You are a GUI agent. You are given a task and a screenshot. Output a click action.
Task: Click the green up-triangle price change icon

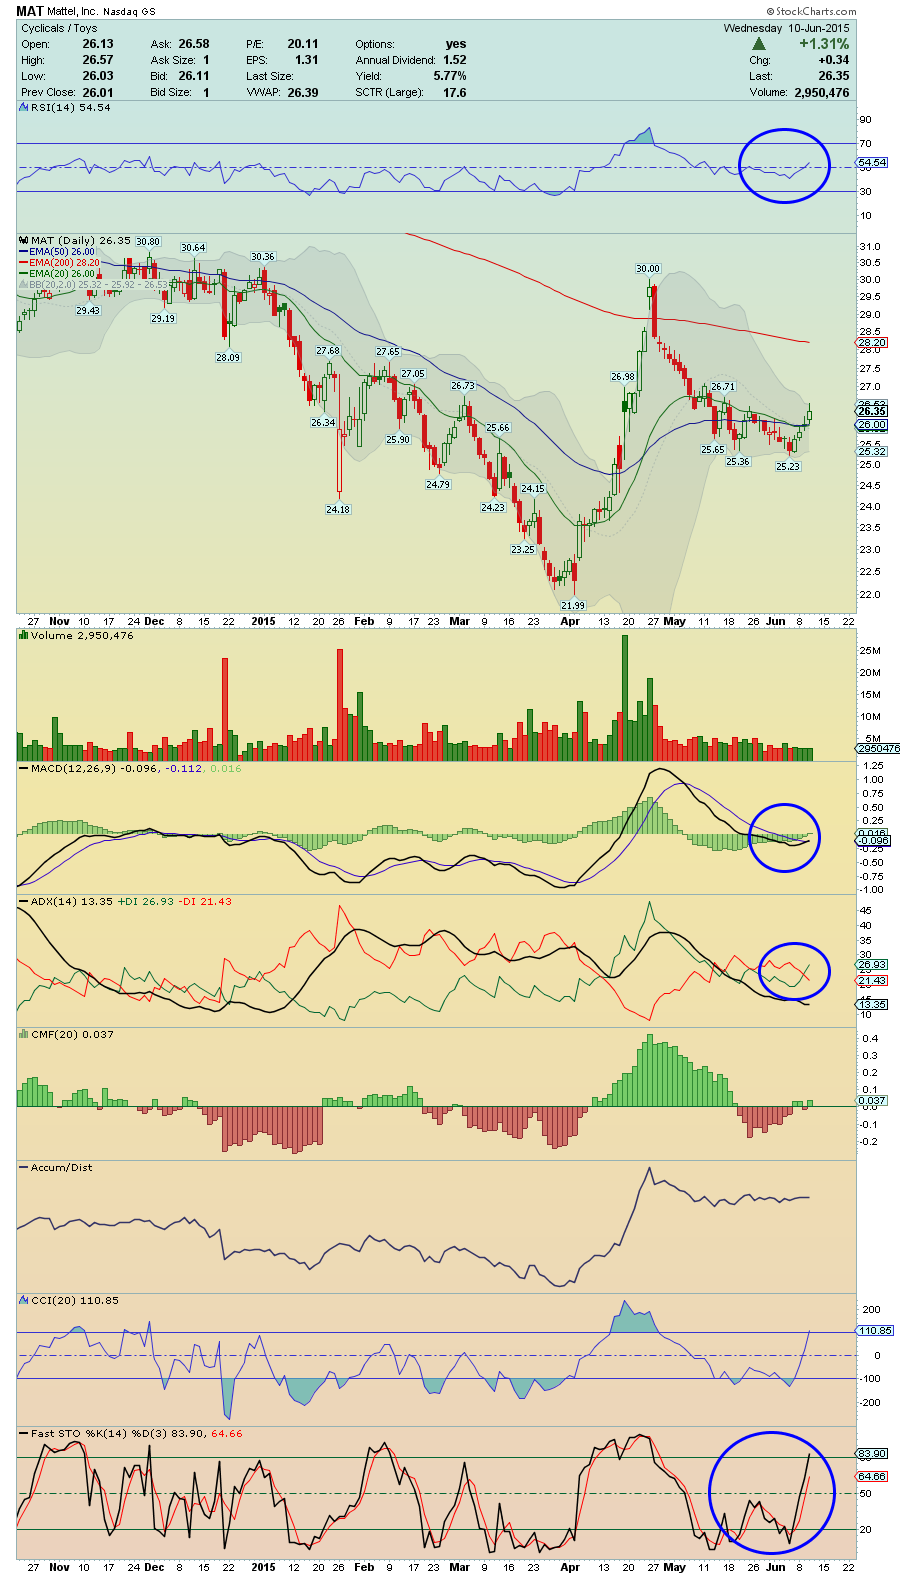(759, 44)
